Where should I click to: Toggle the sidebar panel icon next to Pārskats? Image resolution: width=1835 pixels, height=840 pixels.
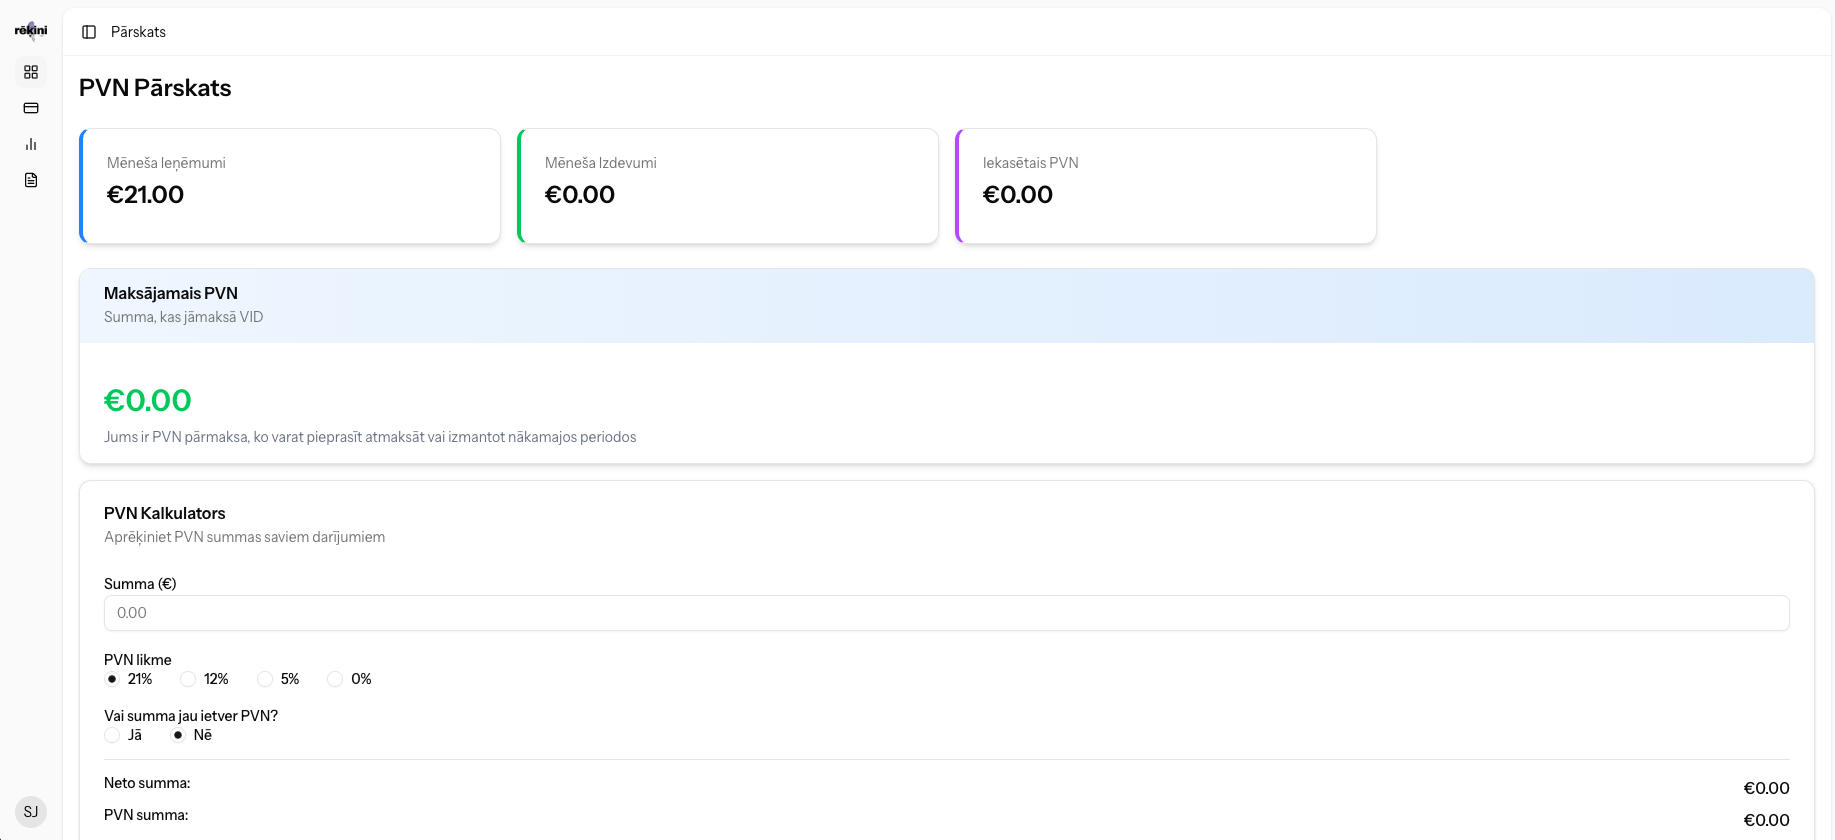[89, 32]
